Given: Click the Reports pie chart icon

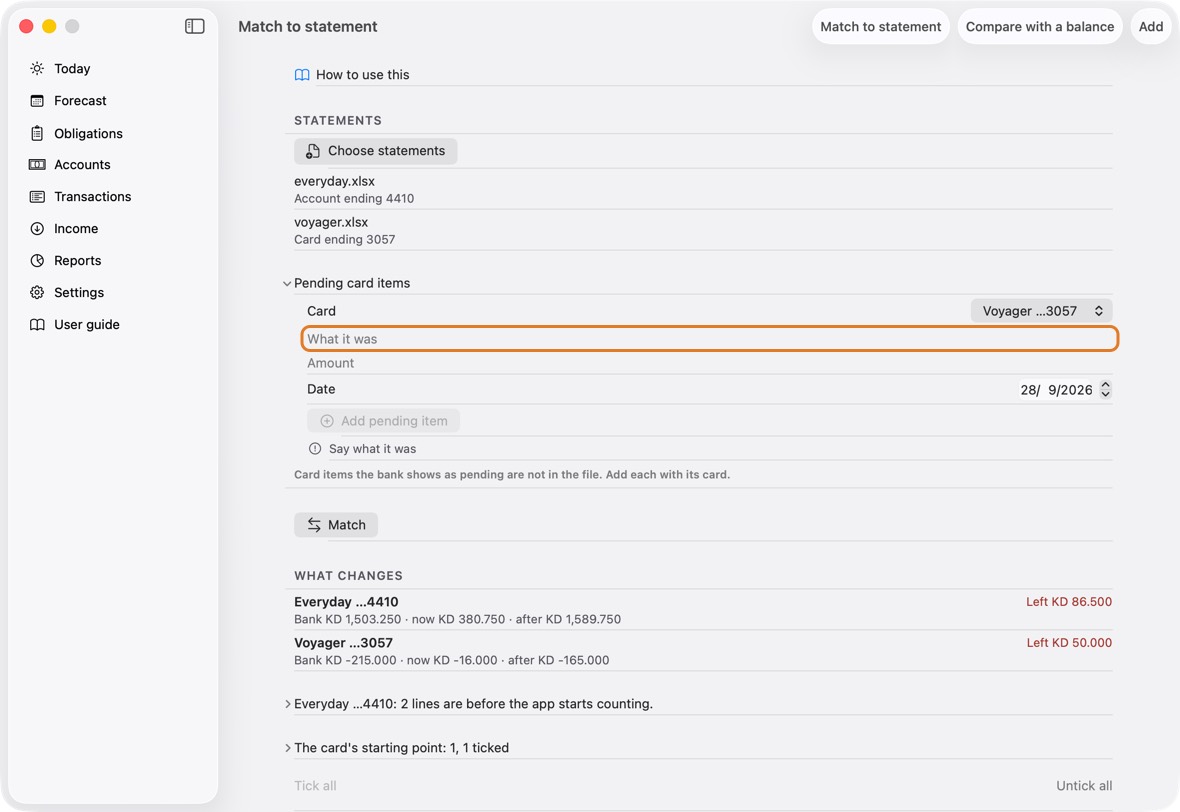Looking at the screenshot, I should pyautogui.click(x=37, y=260).
